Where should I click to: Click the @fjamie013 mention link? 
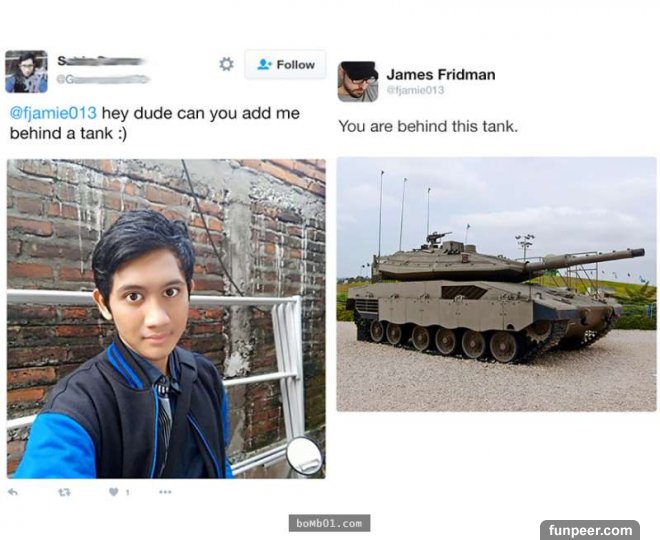[53, 113]
